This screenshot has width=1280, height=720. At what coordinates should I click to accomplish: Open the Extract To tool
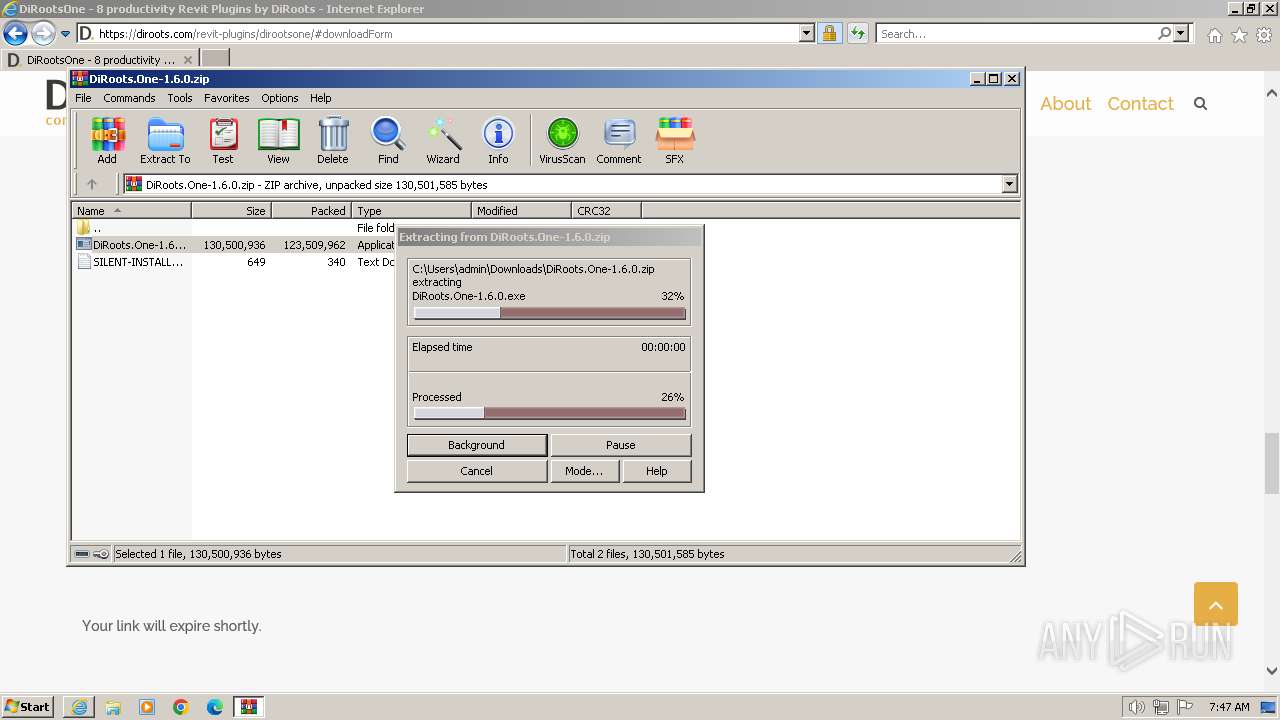pos(165,140)
